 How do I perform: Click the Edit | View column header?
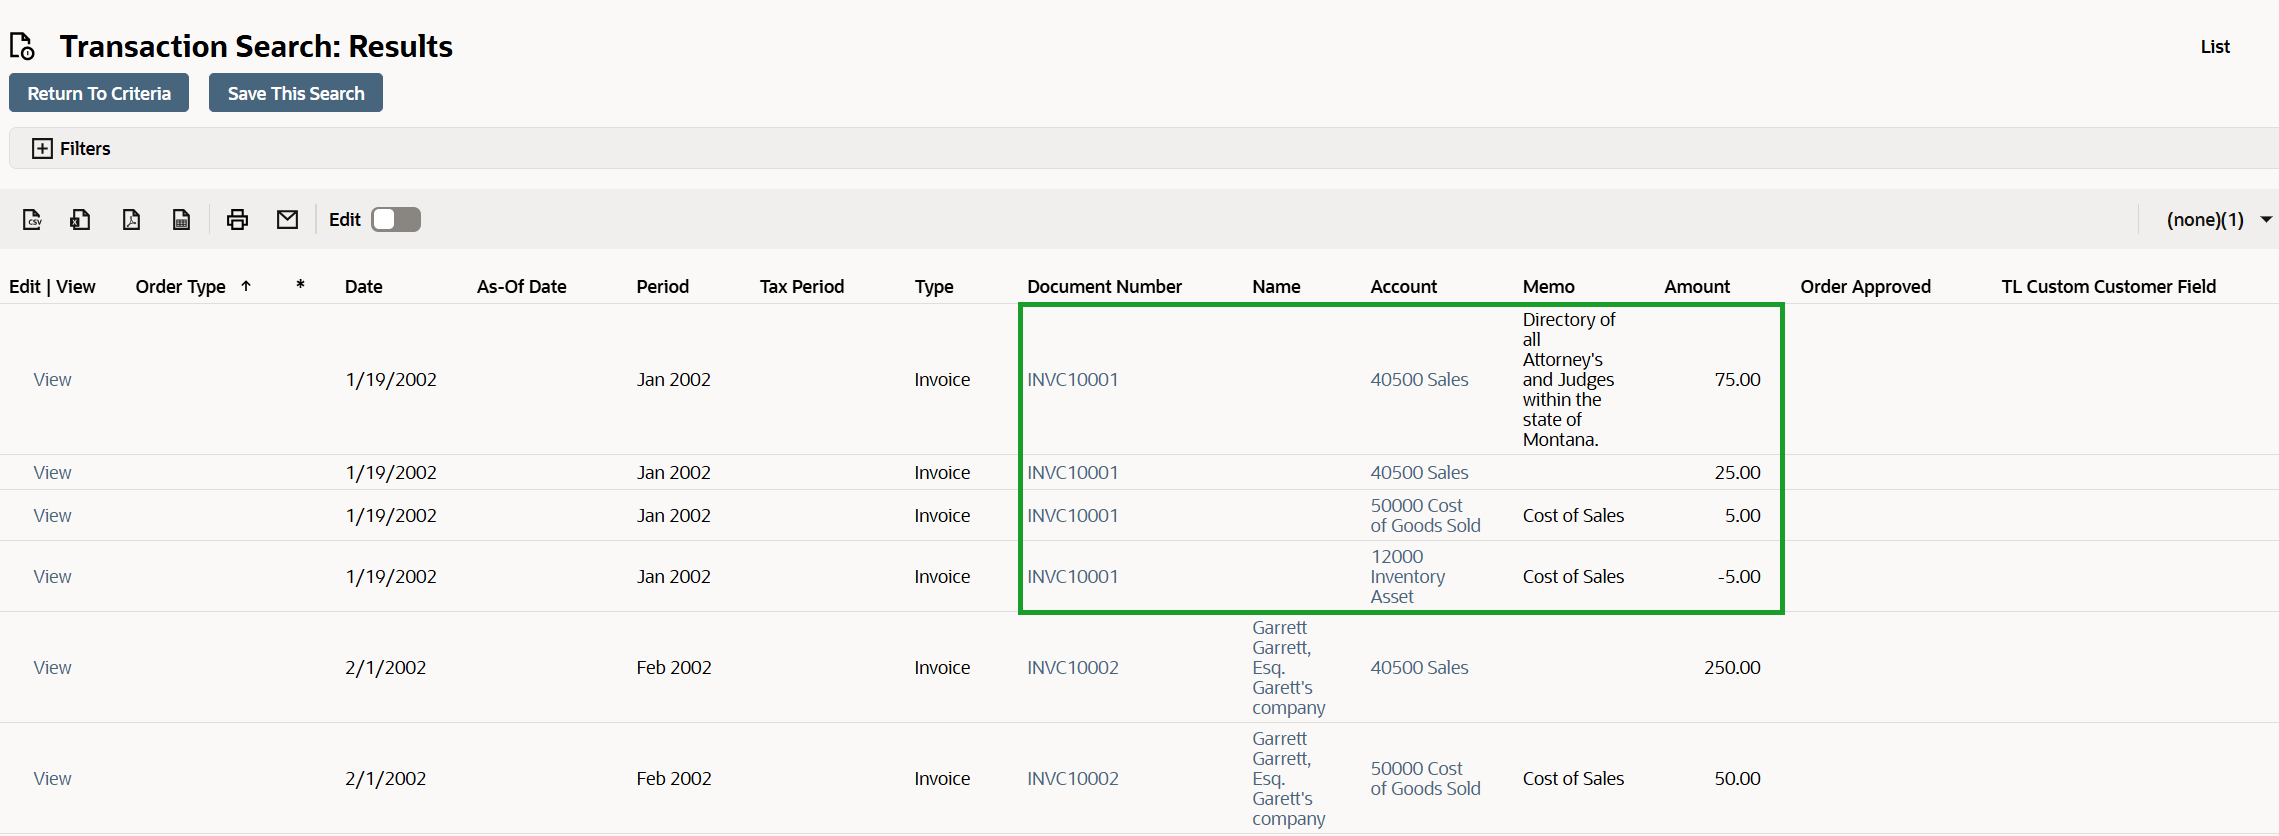[x=52, y=287]
